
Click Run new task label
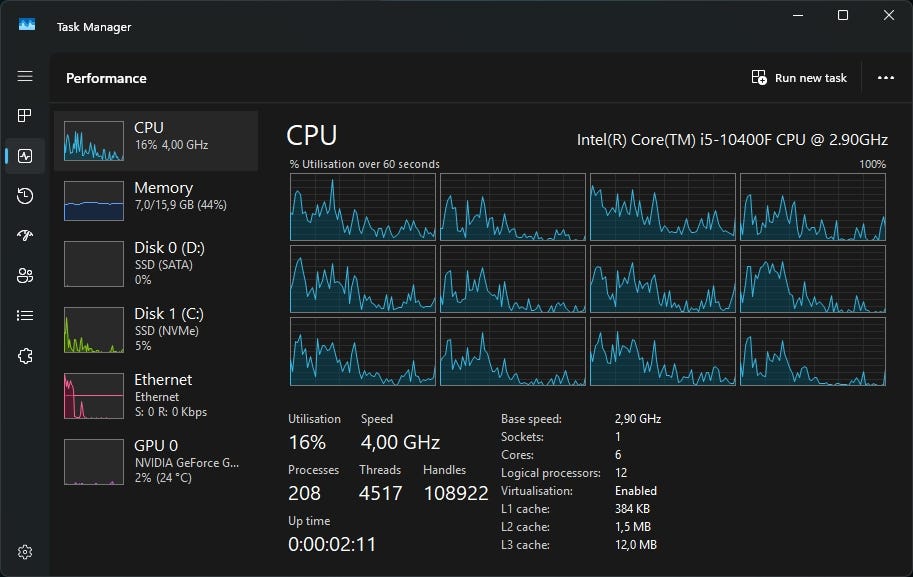811,78
